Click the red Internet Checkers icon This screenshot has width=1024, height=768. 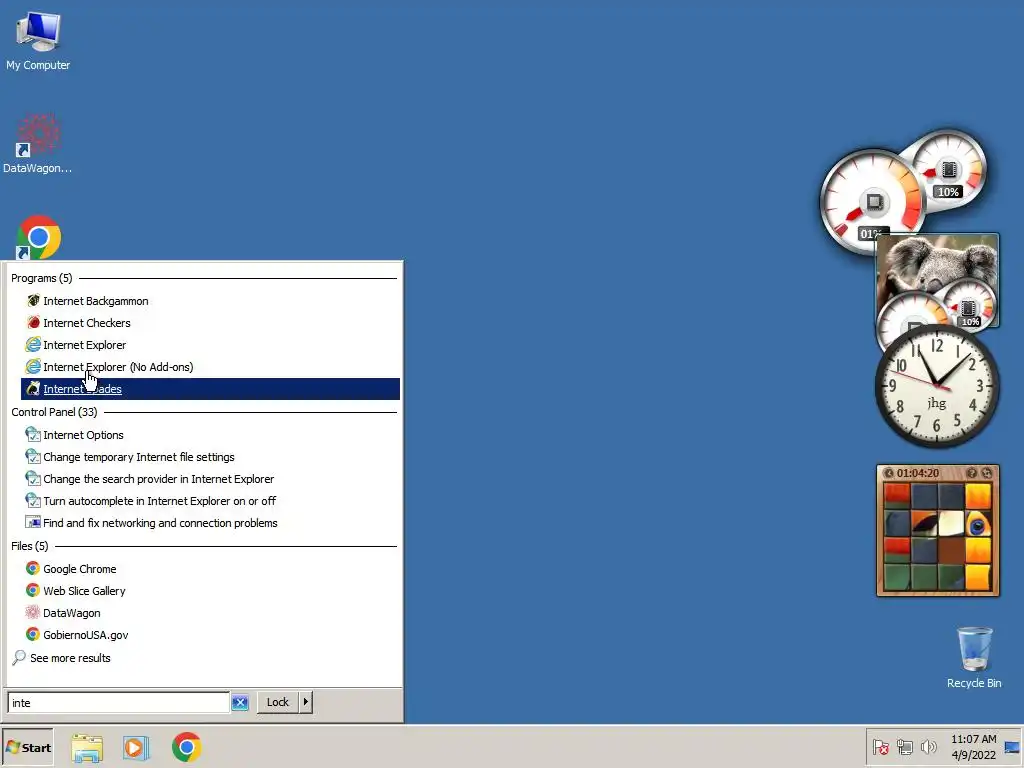tap(33, 323)
